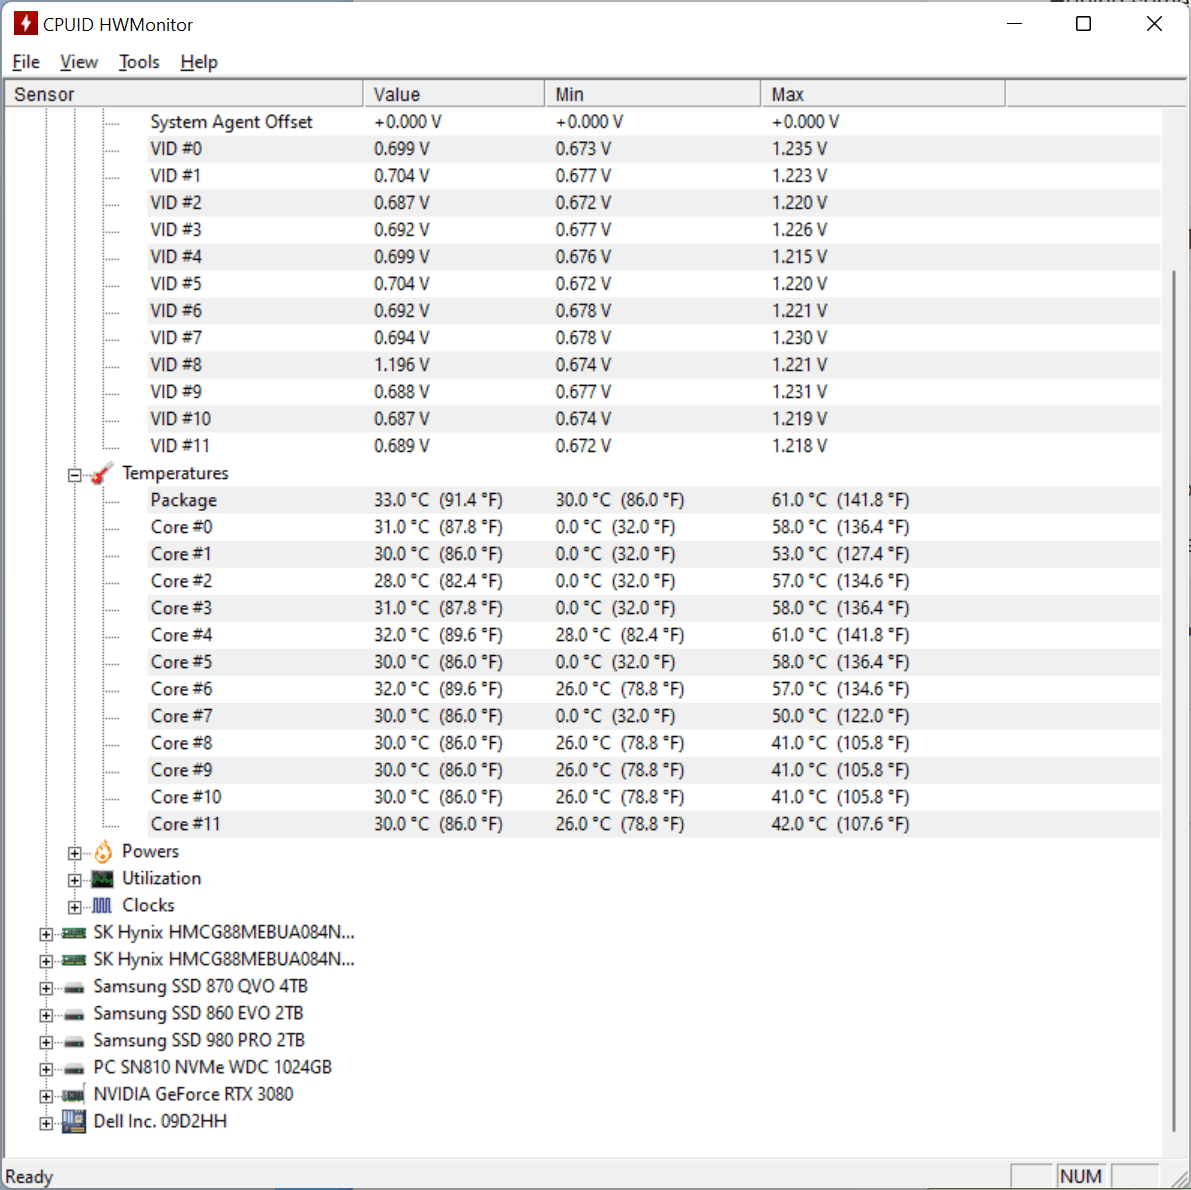Select the Clocks label
1191x1190 pixels.
pos(148,905)
